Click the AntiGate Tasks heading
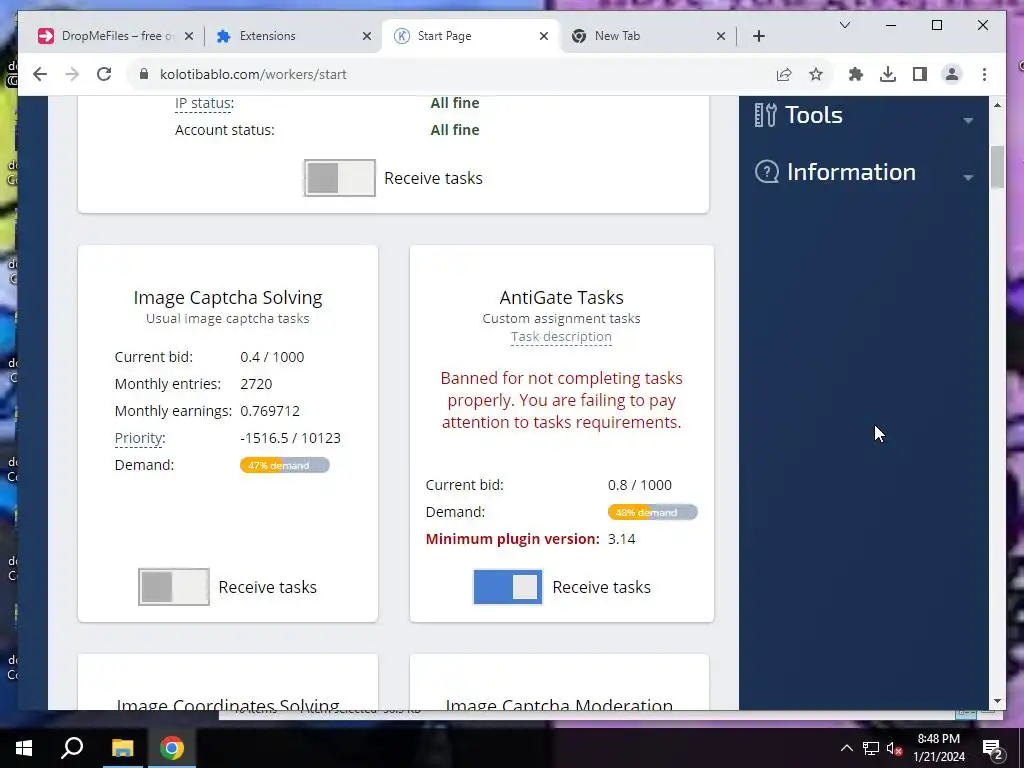This screenshot has width=1024, height=768. [562, 298]
